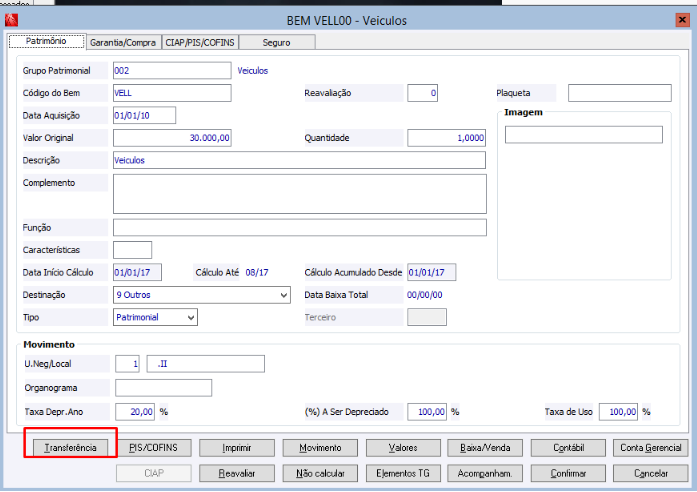Click the Acompanham. button
This screenshot has height=492, width=697.
coord(485,473)
